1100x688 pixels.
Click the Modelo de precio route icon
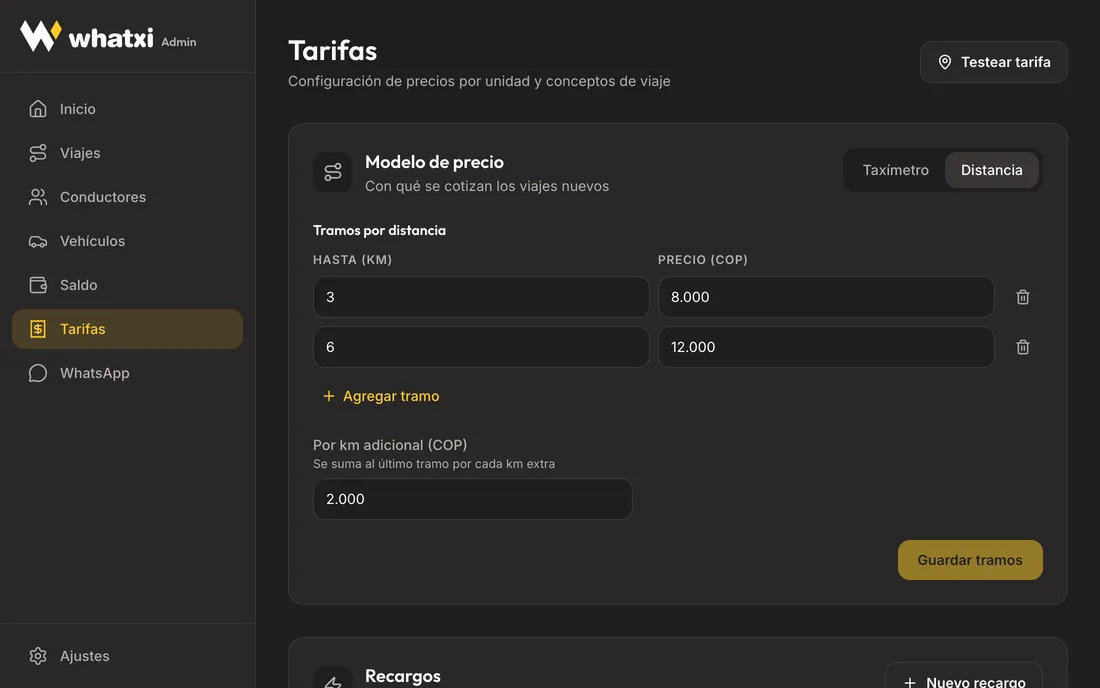click(x=333, y=172)
